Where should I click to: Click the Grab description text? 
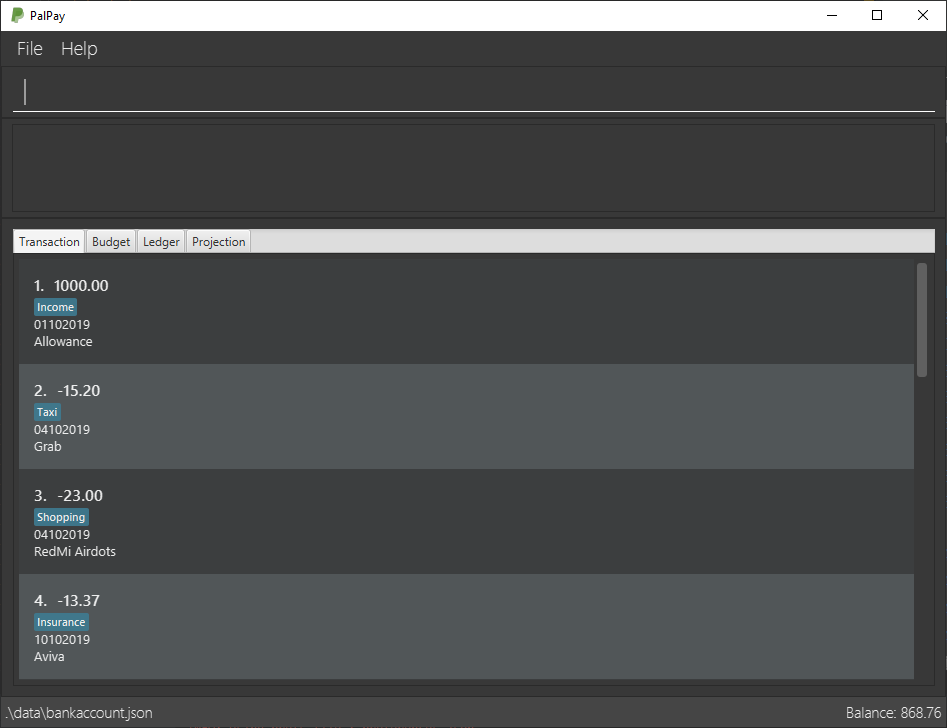(x=48, y=447)
